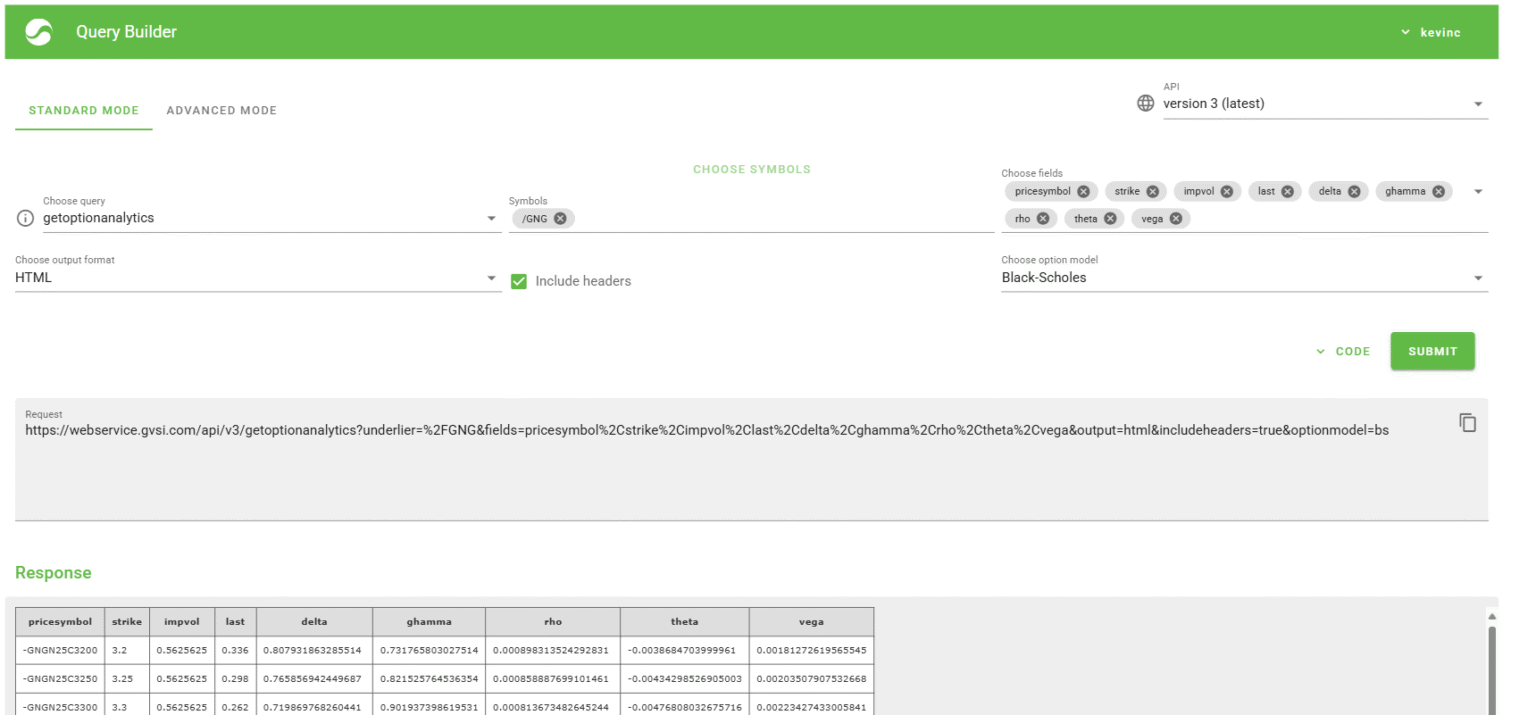Switch to the ADVANCED MODE tab
The width and height of the screenshot is (1536, 715).
click(221, 110)
